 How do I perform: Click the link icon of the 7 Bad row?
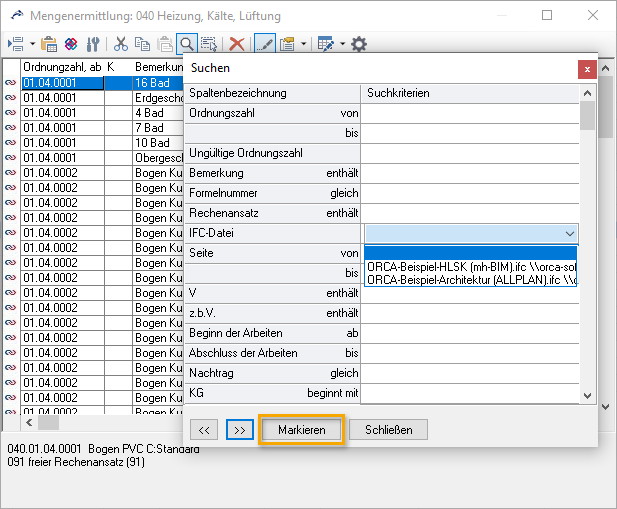[11, 128]
